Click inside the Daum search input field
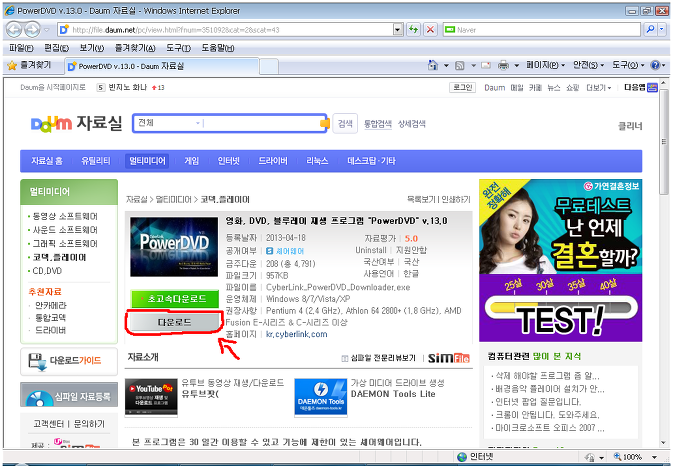Viewport: 673px width, 466px height. point(262,124)
